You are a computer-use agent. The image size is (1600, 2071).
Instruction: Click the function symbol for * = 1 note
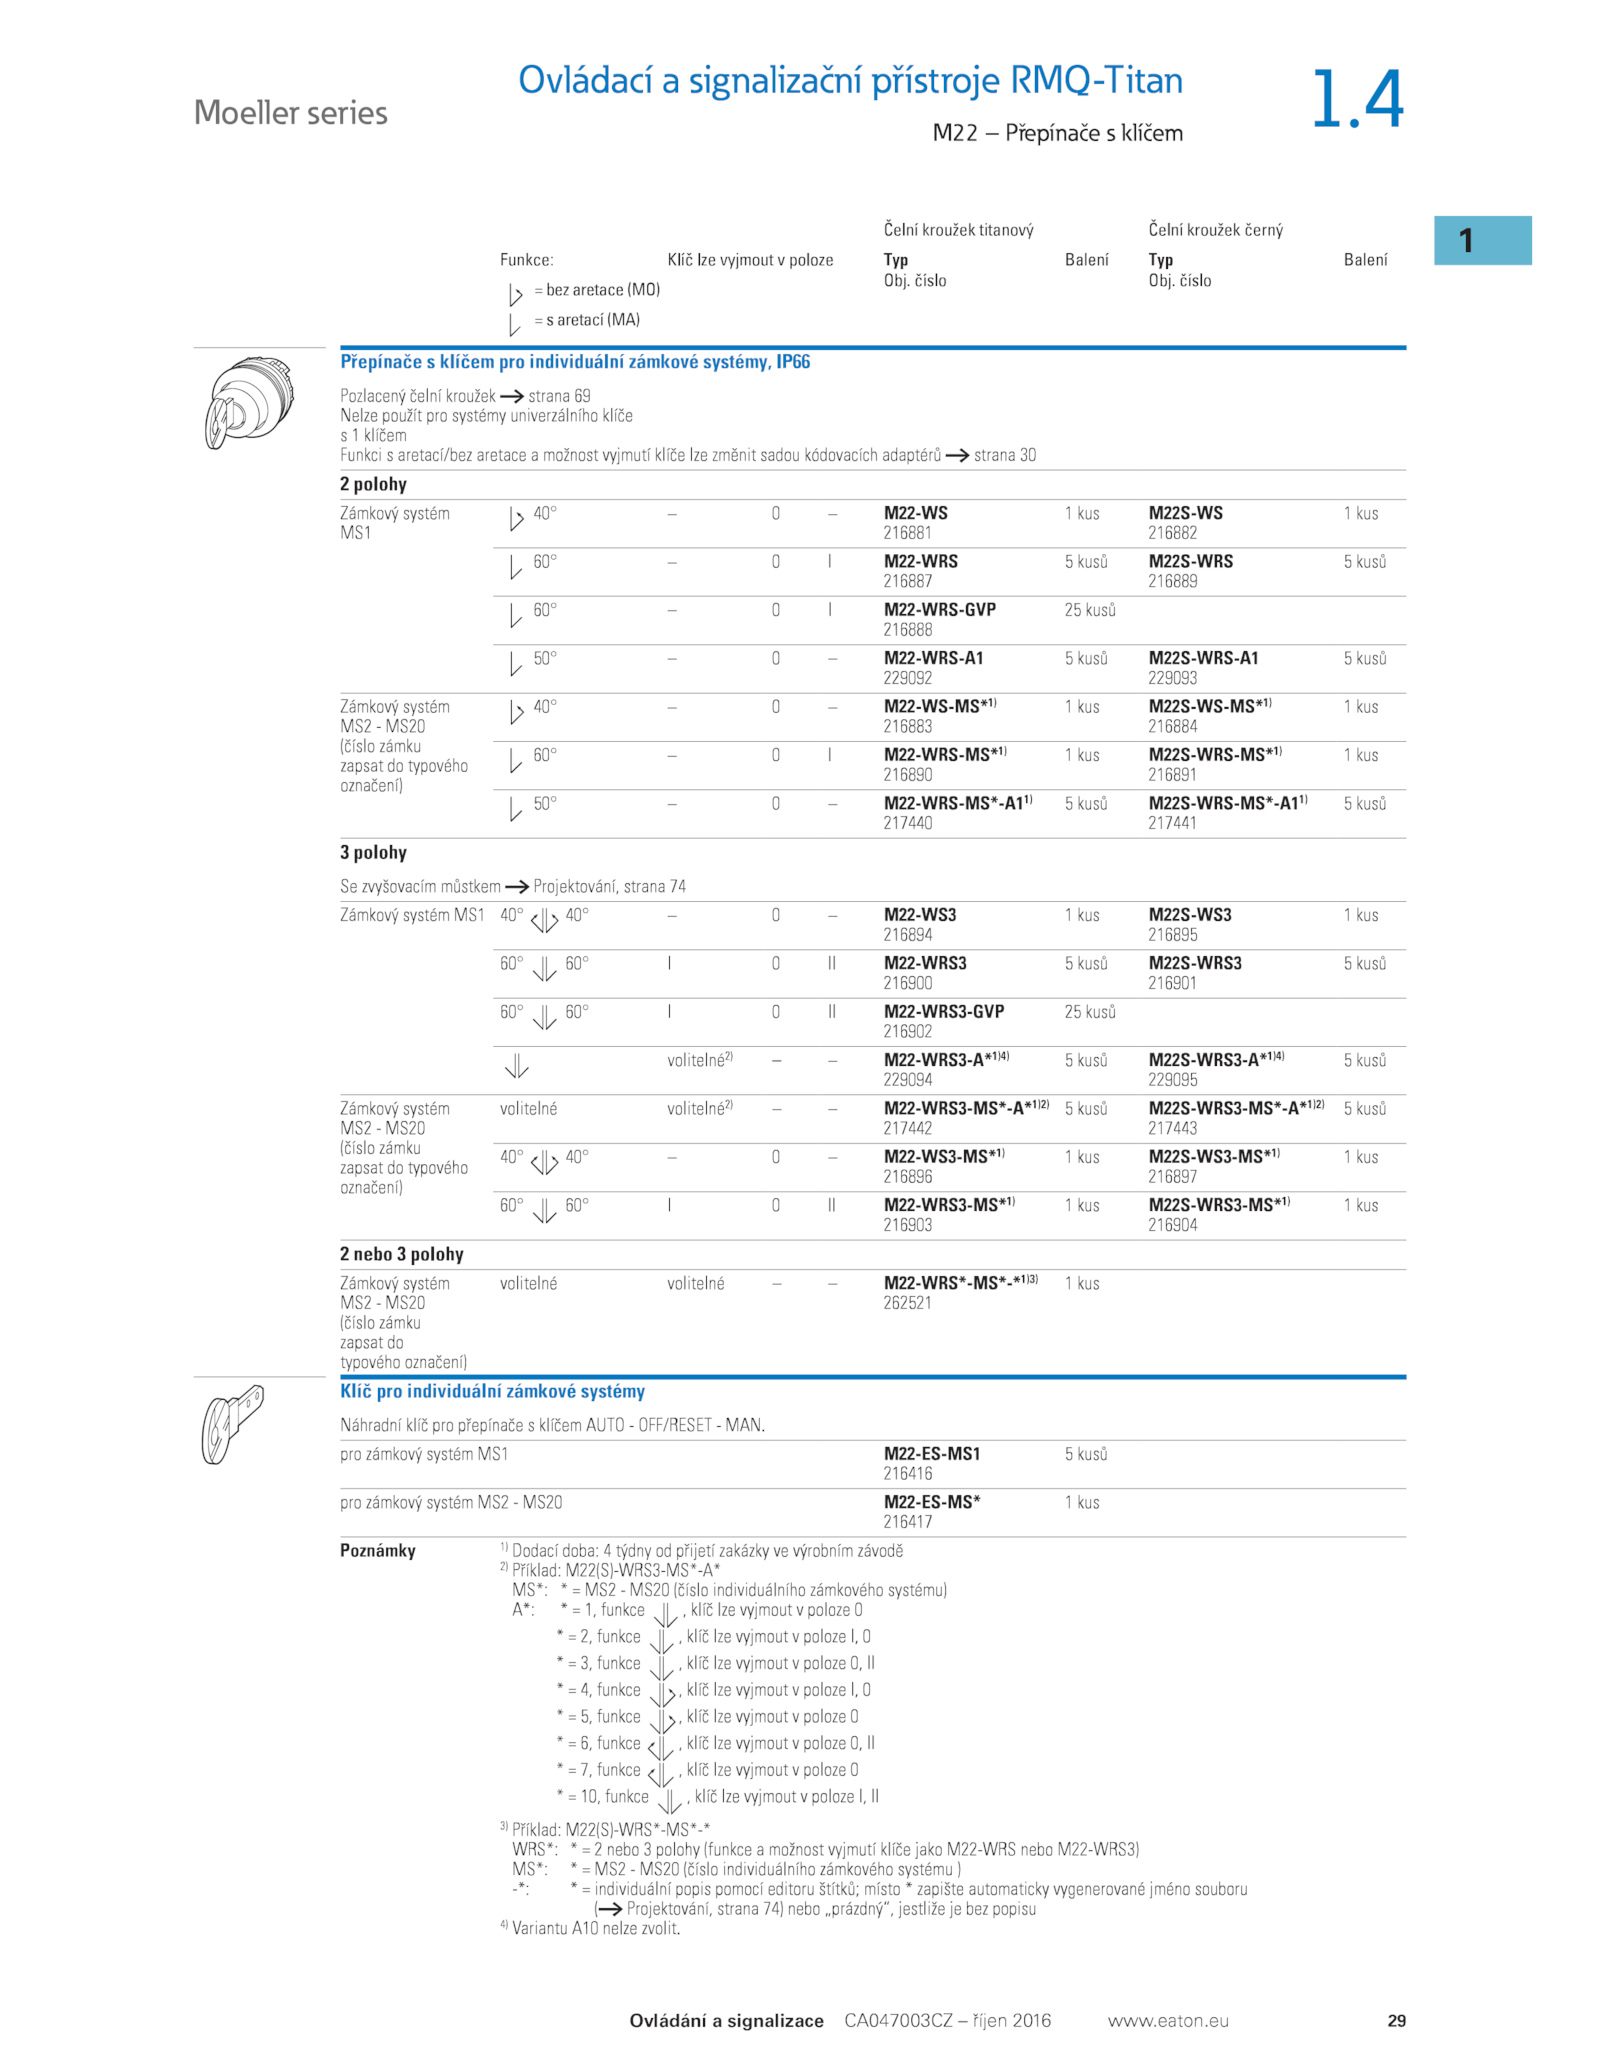[x=665, y=1615]
